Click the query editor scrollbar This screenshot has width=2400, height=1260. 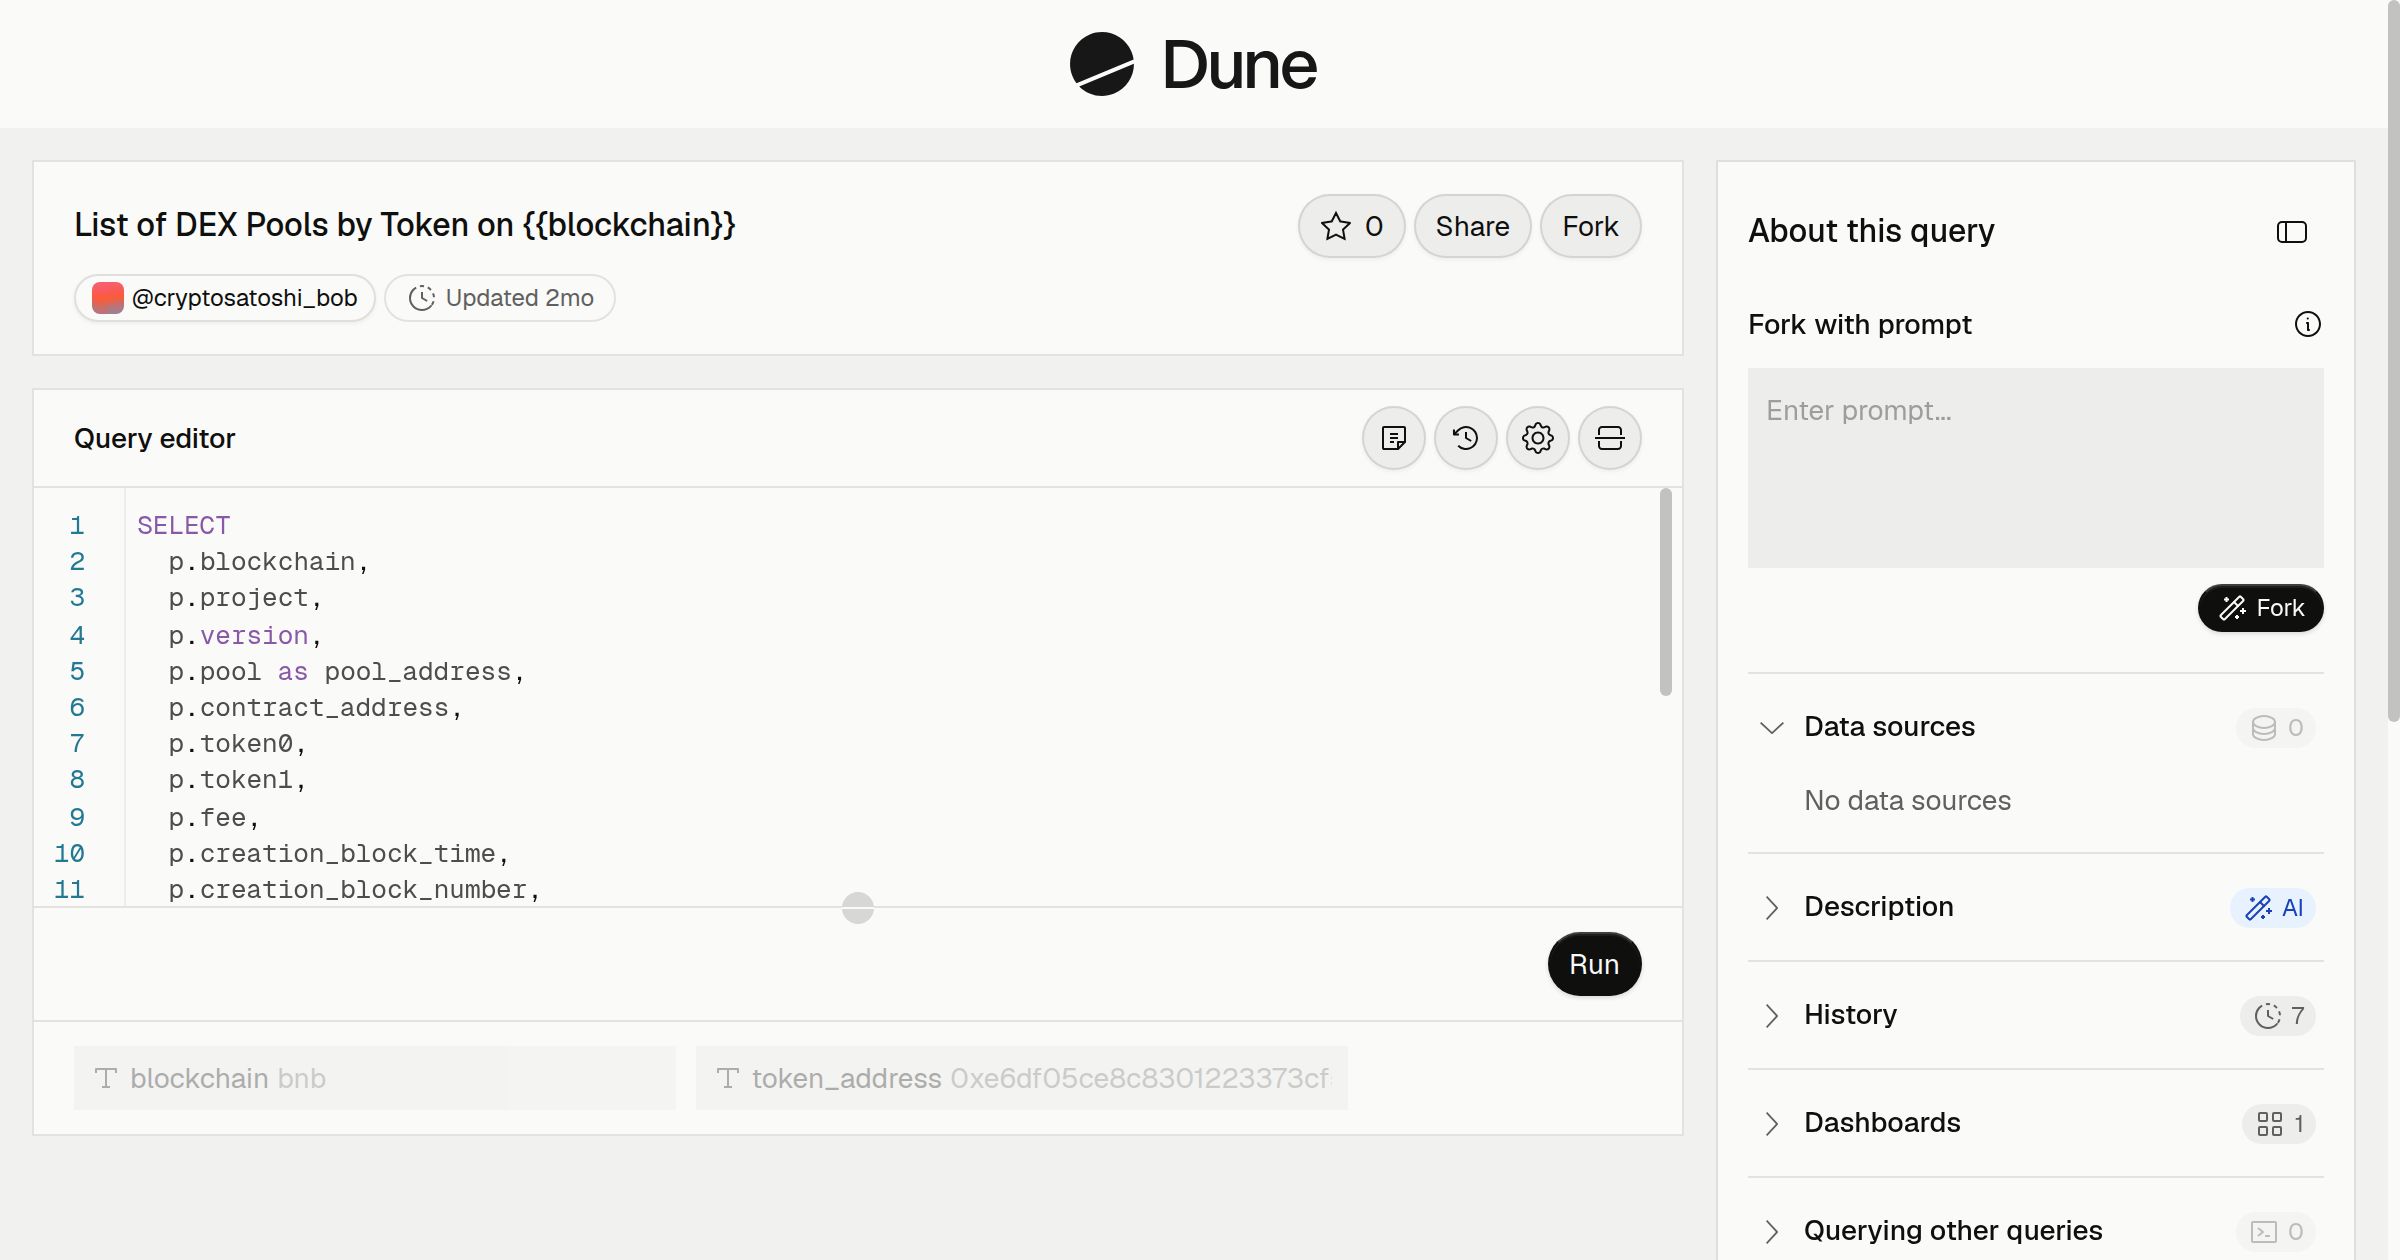click(x=1665, y=592)
